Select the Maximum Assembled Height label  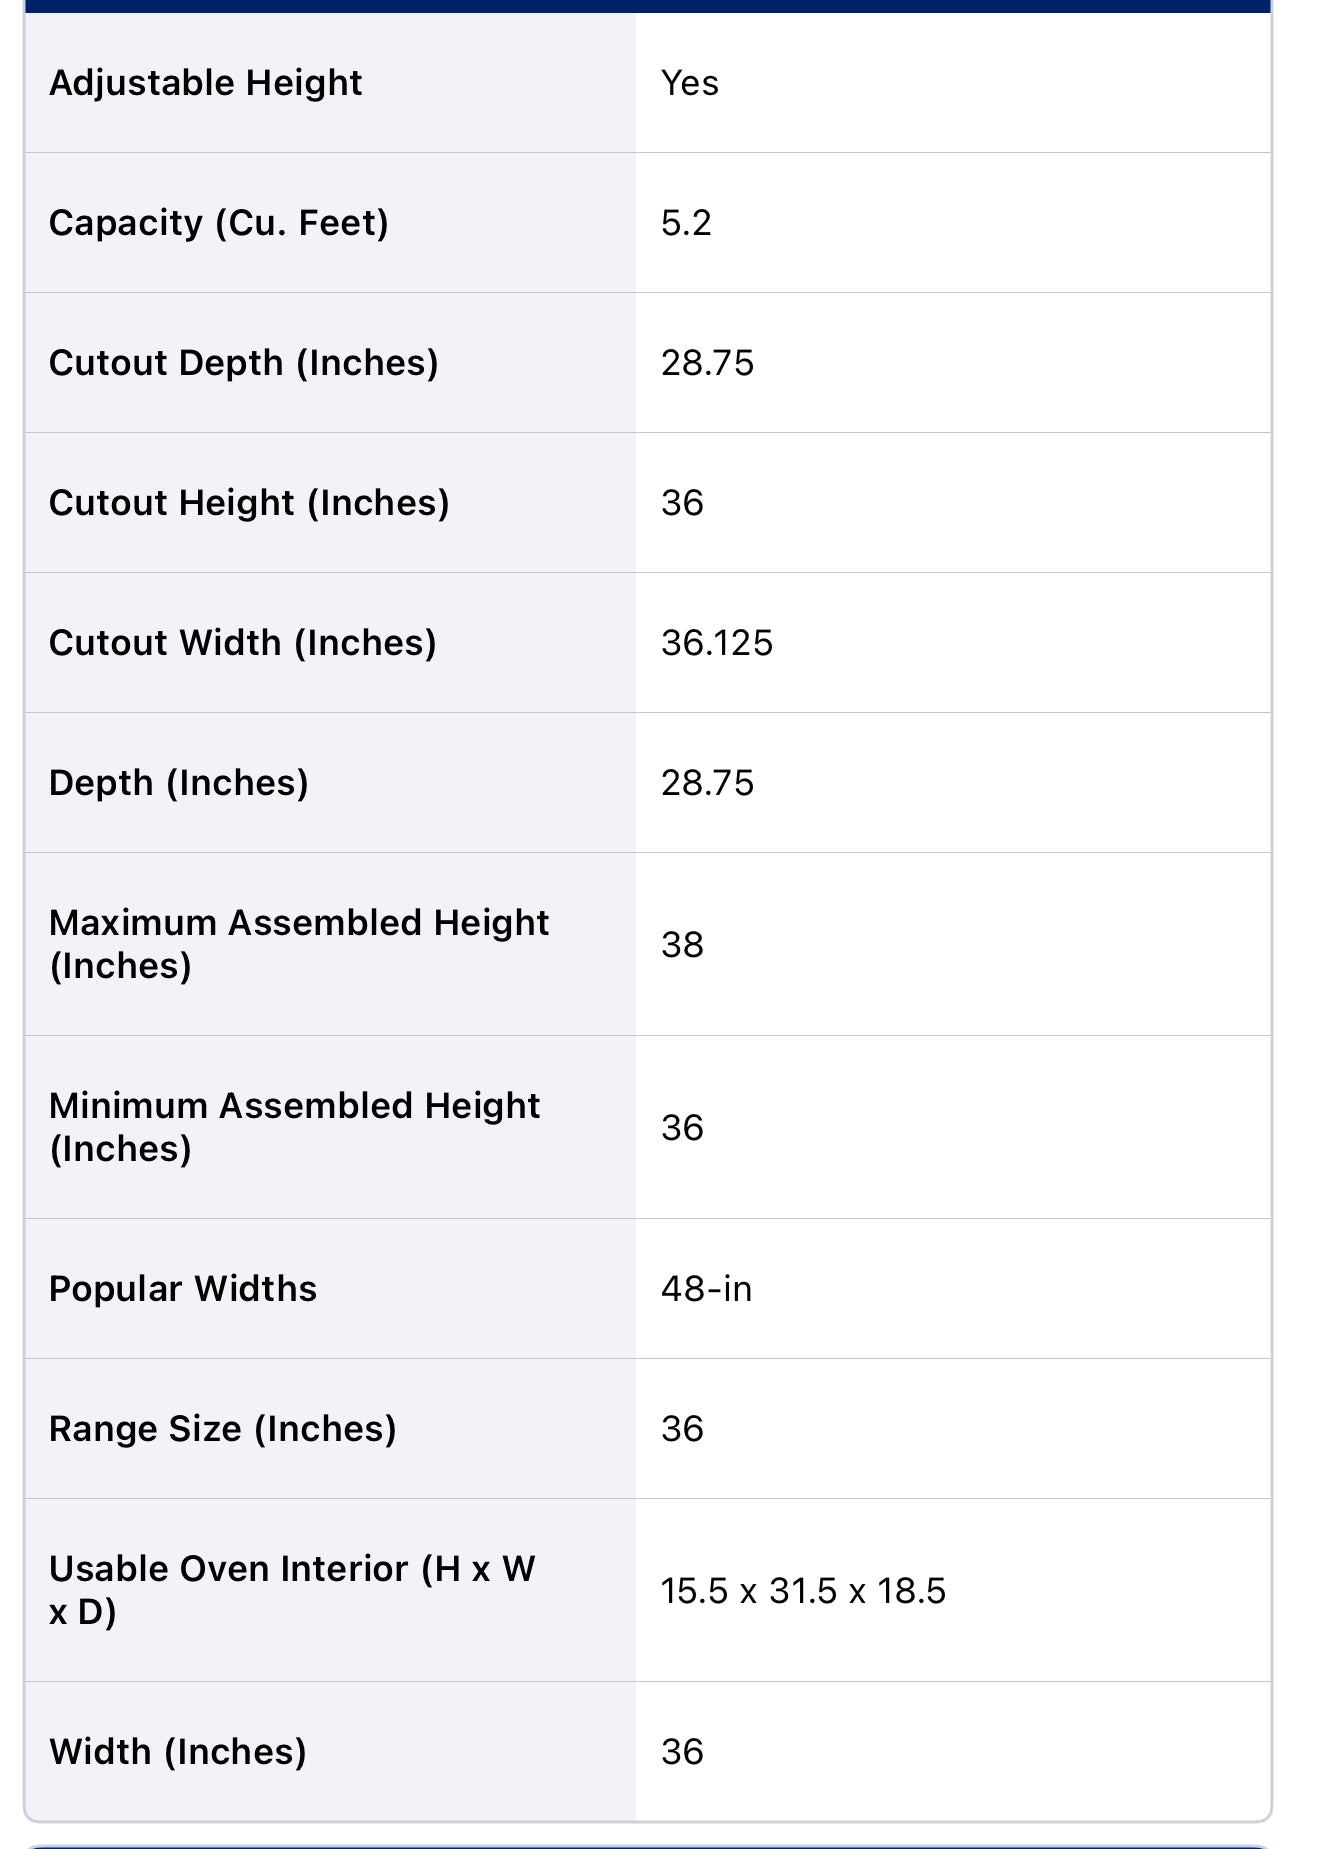tap(299, 944)
